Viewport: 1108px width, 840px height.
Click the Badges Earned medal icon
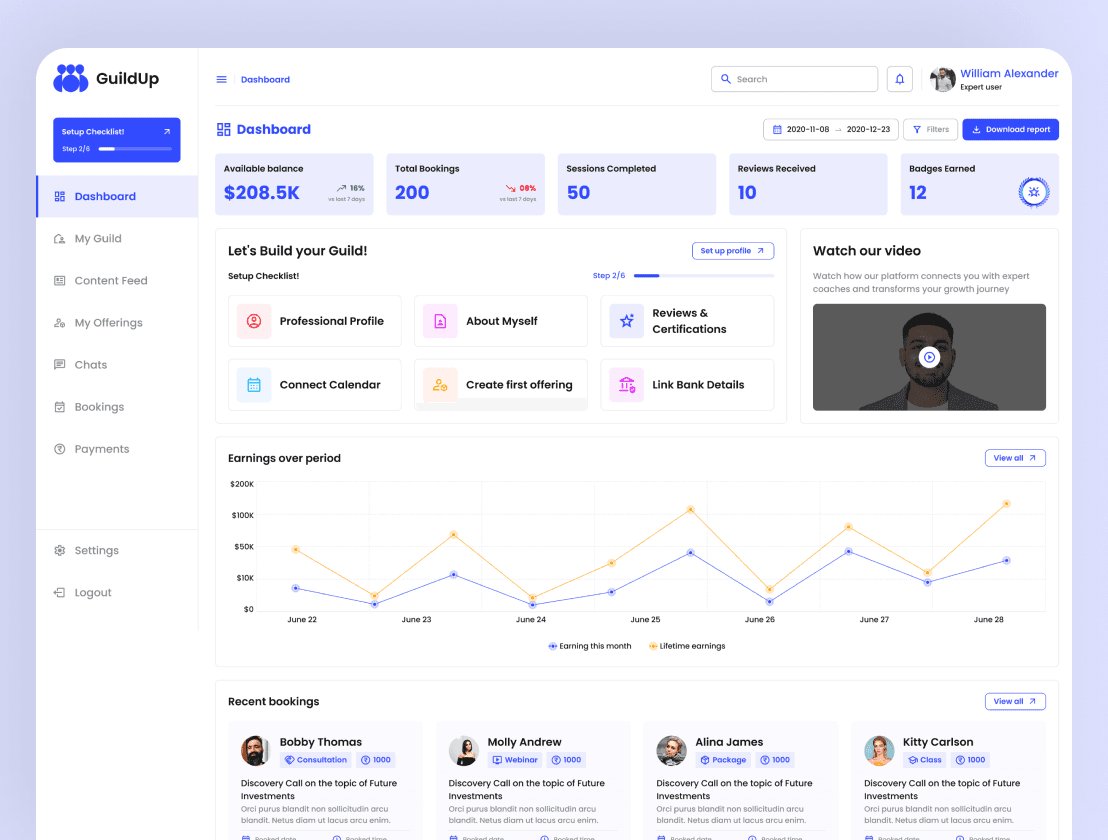coord(1033,191)
